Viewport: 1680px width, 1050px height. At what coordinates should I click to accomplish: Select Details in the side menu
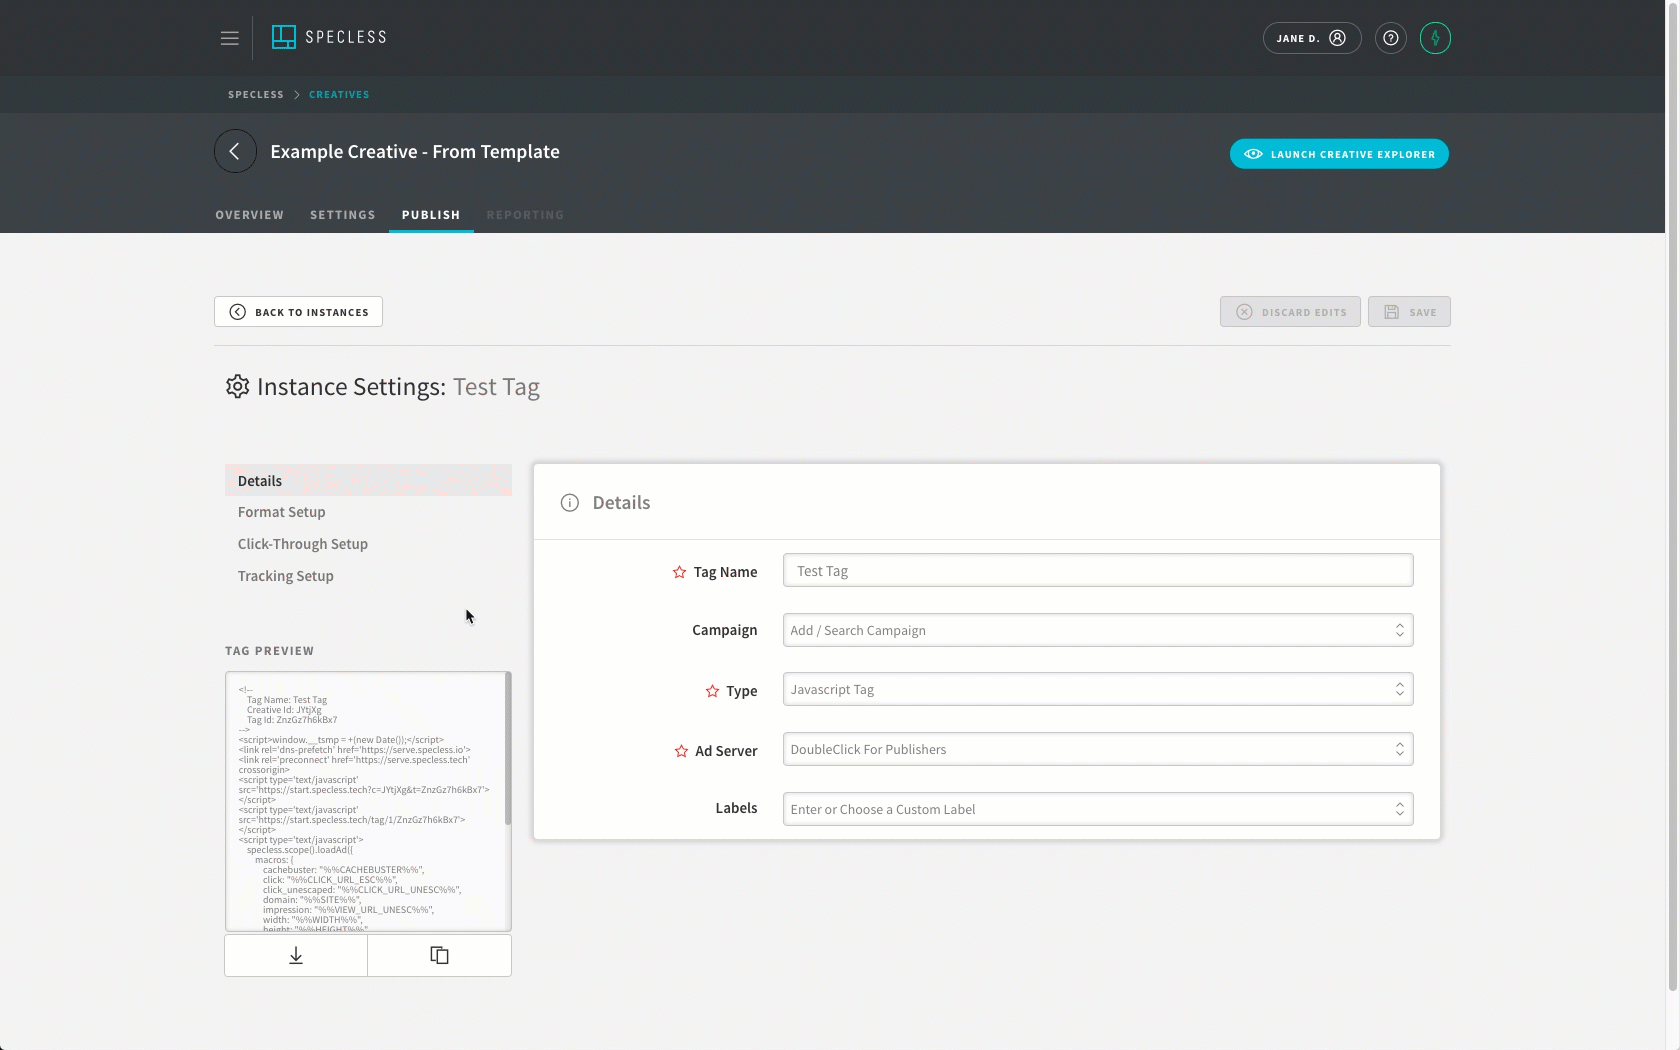coord(368,480)
